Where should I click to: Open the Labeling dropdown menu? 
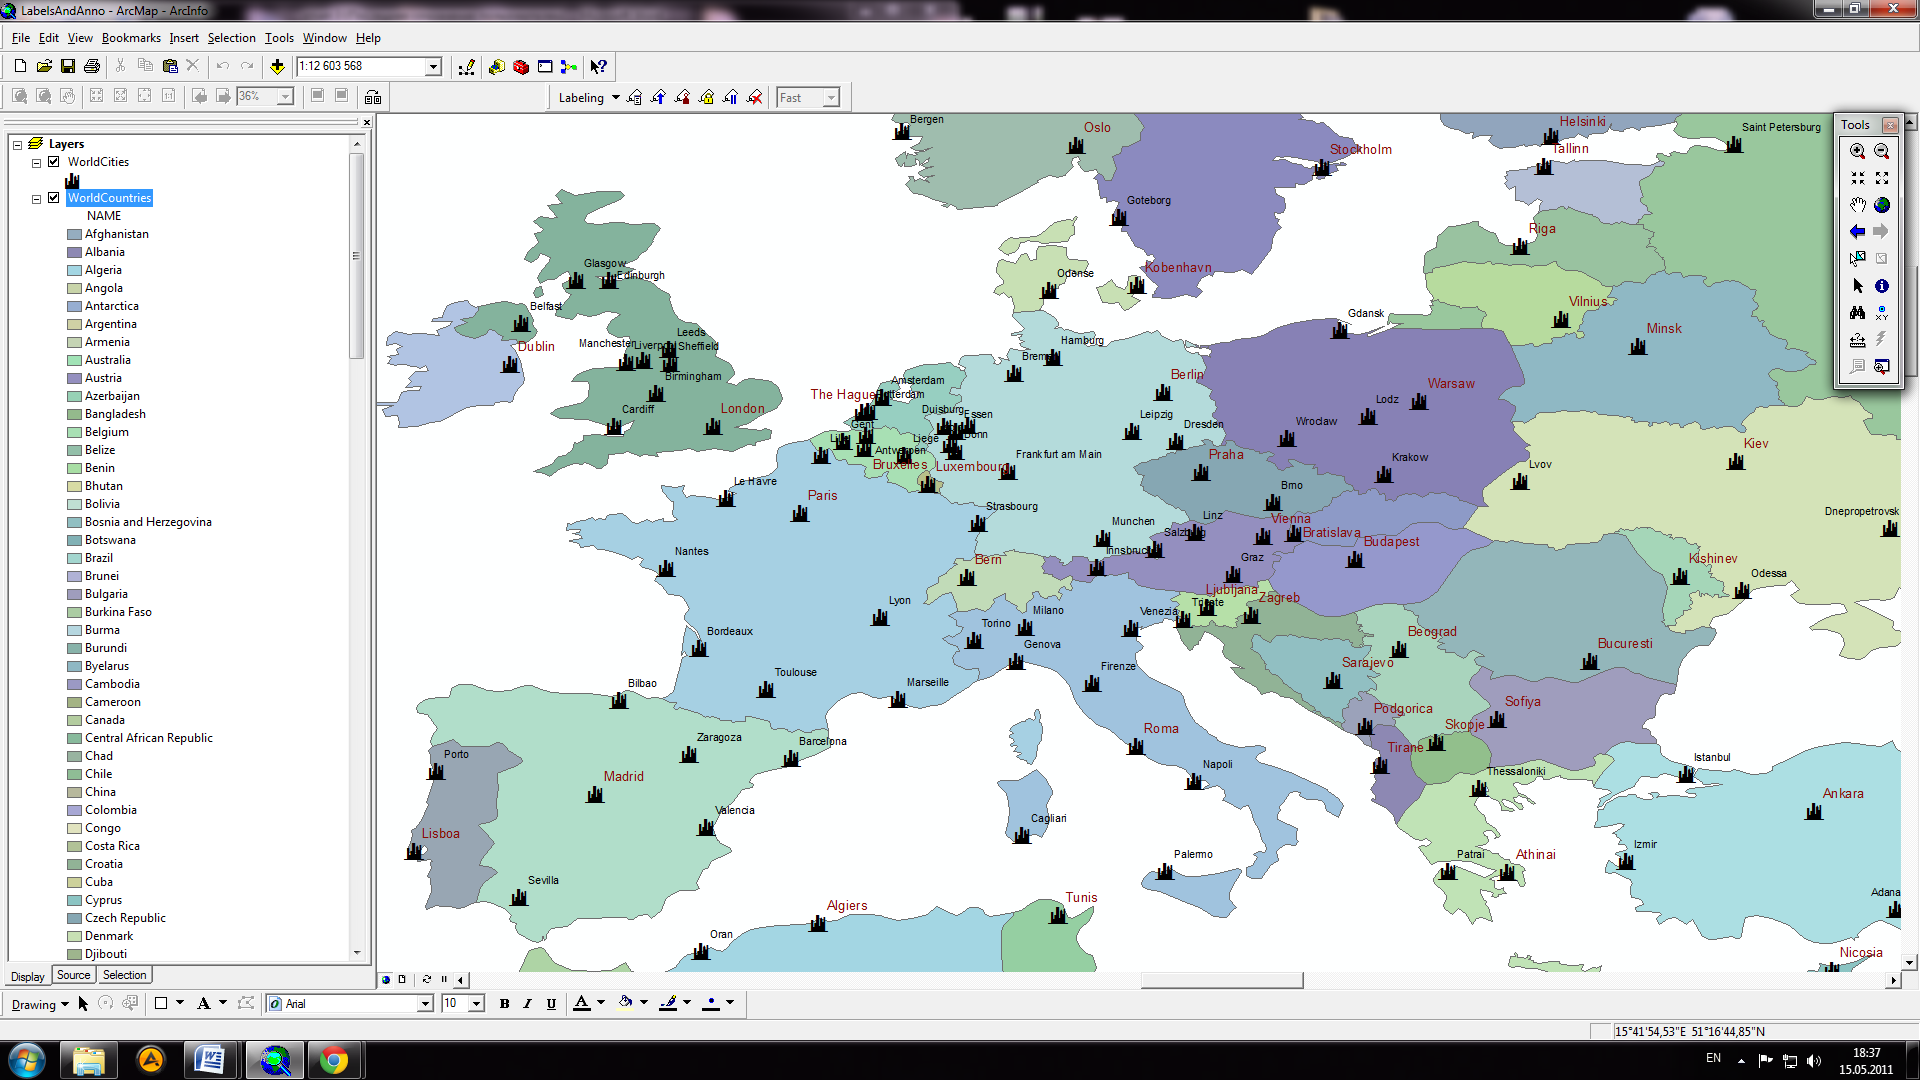(589, 97)
